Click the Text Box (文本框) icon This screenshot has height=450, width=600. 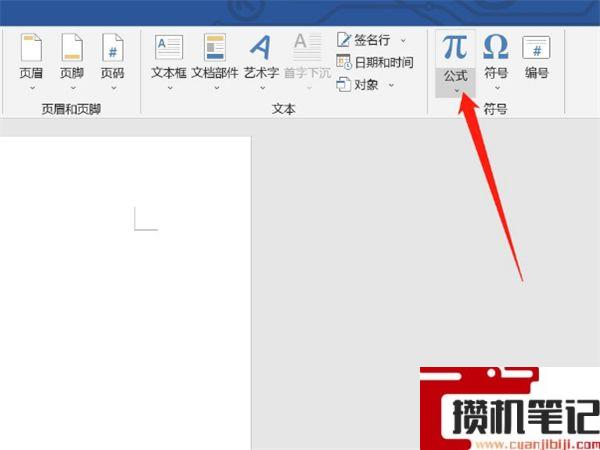coord(169,47)
